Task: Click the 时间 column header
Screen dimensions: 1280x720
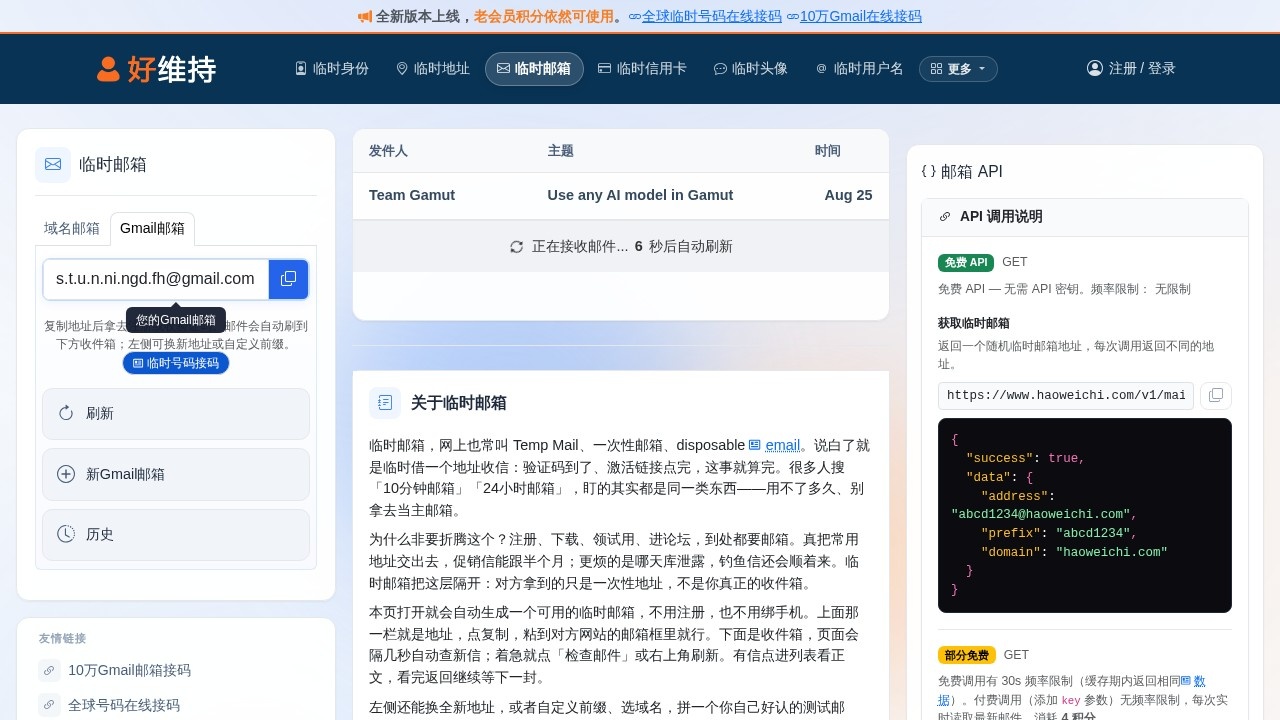Action: click(x=827, y=151)
